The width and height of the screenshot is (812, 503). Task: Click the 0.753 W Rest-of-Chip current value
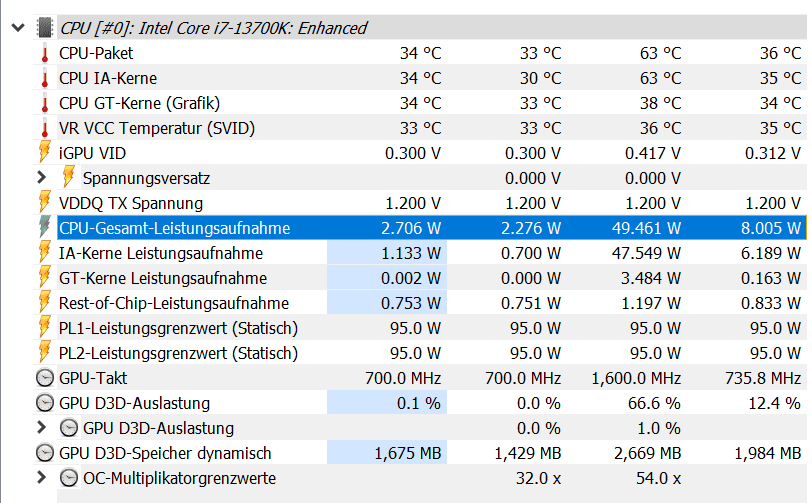pyautogui.click(x=411, y=303)
